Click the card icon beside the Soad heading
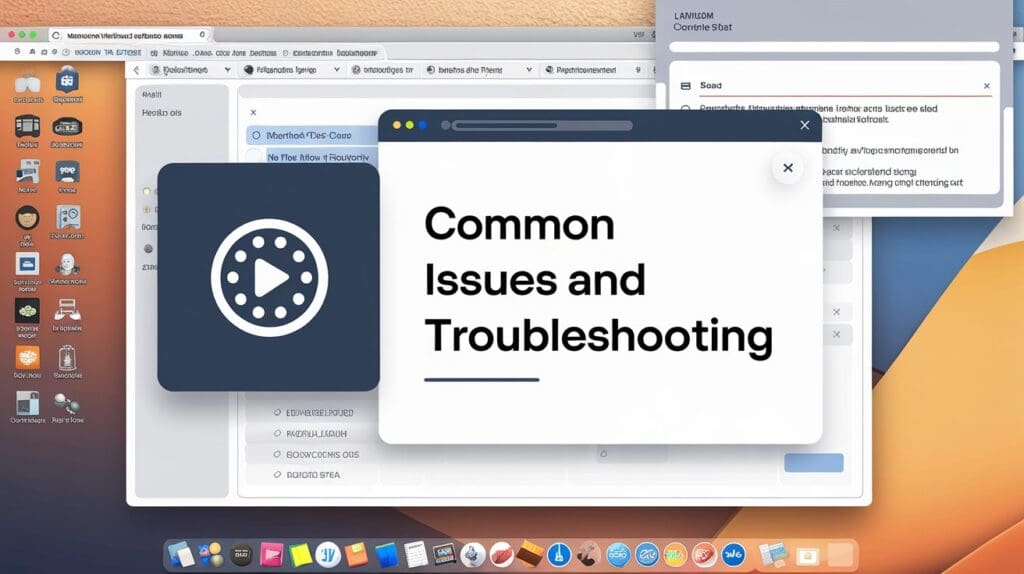Image resolution: width=1024 pixels, height=574 pixels. click(686, 86)
